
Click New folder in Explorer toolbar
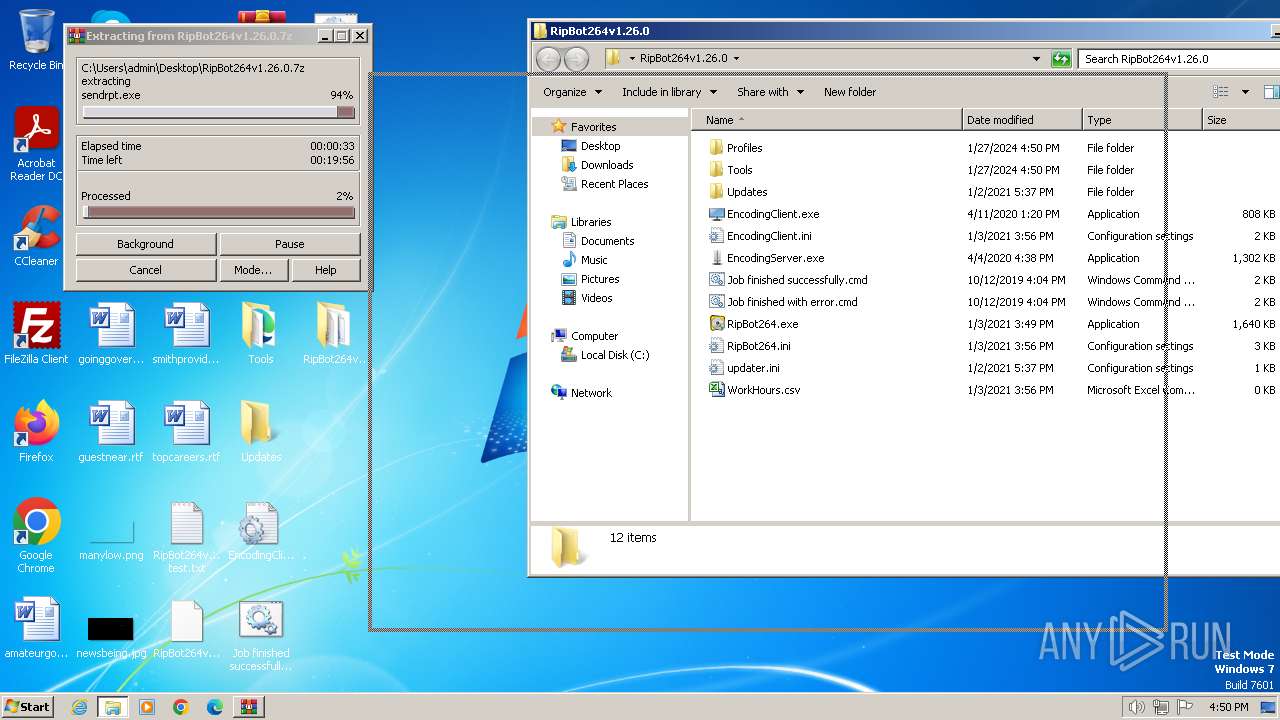(850, 92)
